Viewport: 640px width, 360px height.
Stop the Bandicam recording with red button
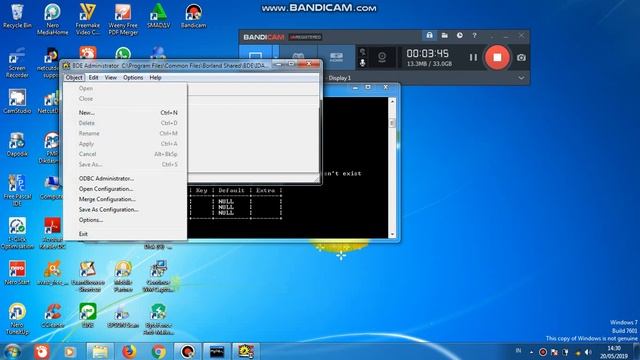[497, 58]
